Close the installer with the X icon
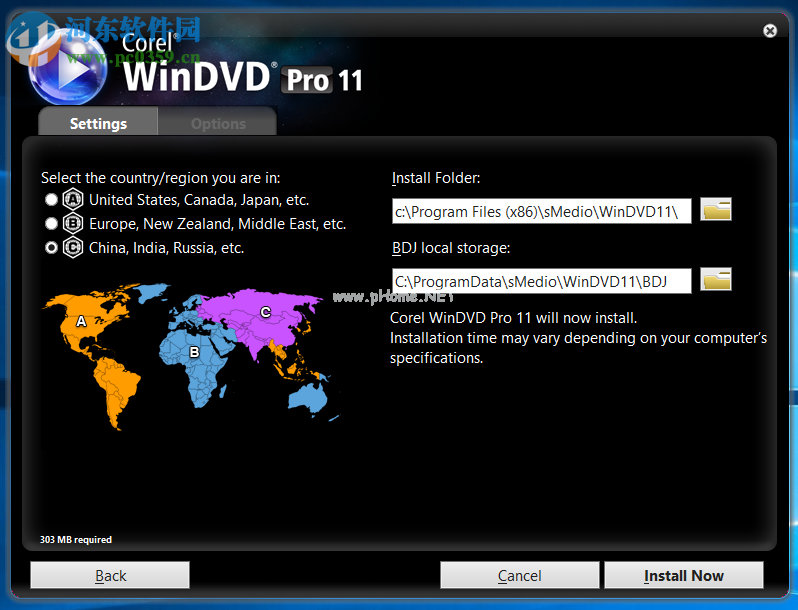Viewport: 798px width, 610px height. [x=770, y=31]
